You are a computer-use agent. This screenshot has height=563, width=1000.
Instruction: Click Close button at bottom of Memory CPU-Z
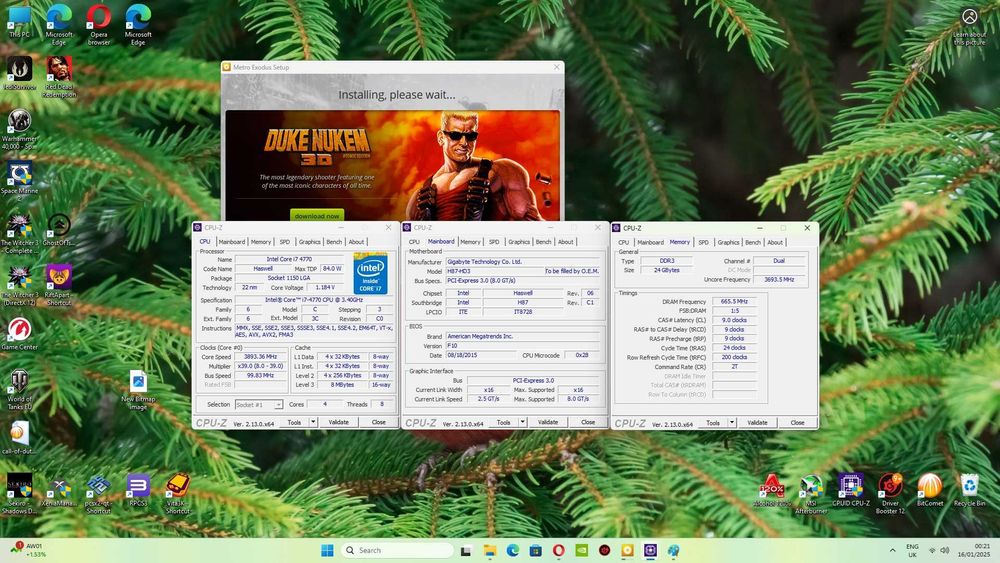click(x=797, y=423)
